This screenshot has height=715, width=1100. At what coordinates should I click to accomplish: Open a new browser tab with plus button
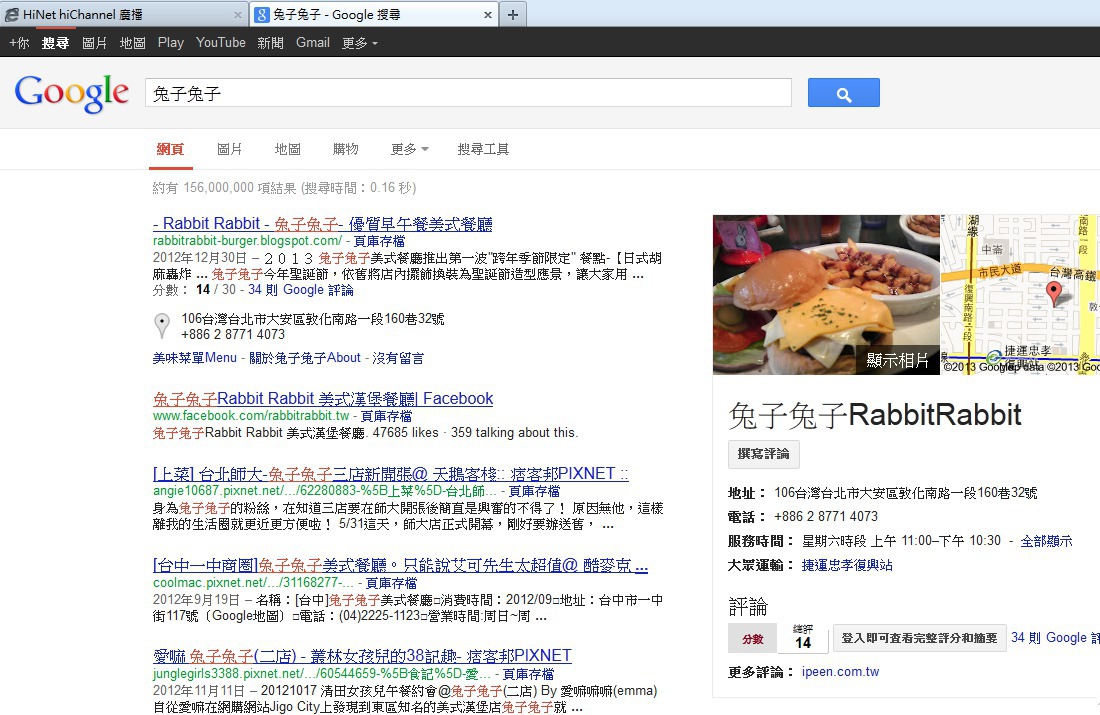tap(513, 15)
